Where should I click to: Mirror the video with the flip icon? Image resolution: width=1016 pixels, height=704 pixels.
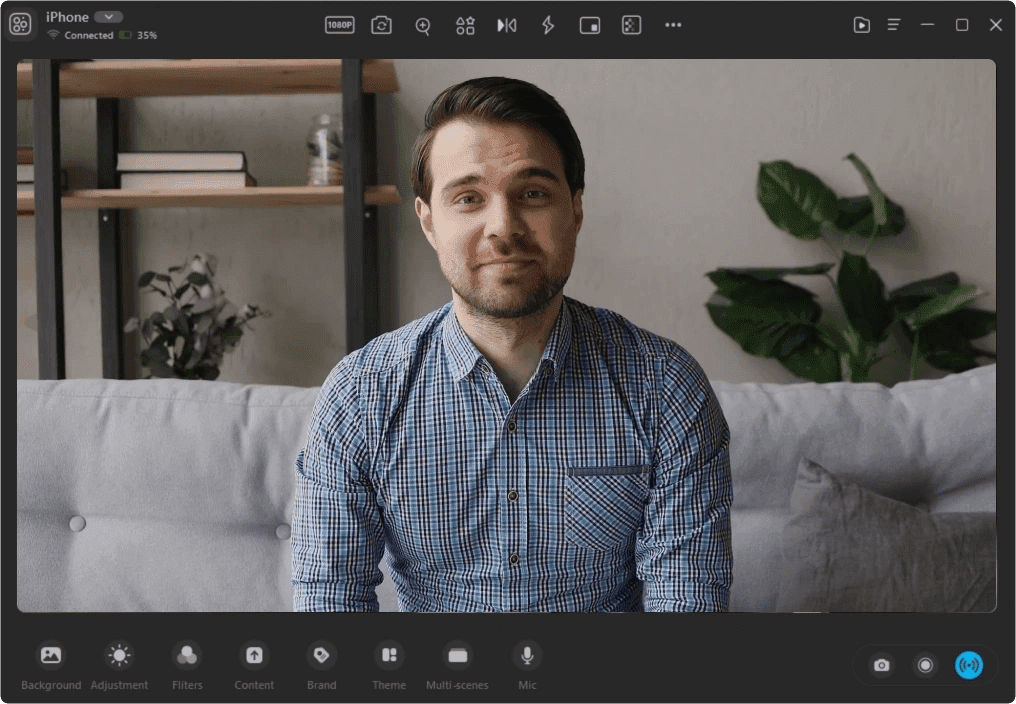coord(507,25)
